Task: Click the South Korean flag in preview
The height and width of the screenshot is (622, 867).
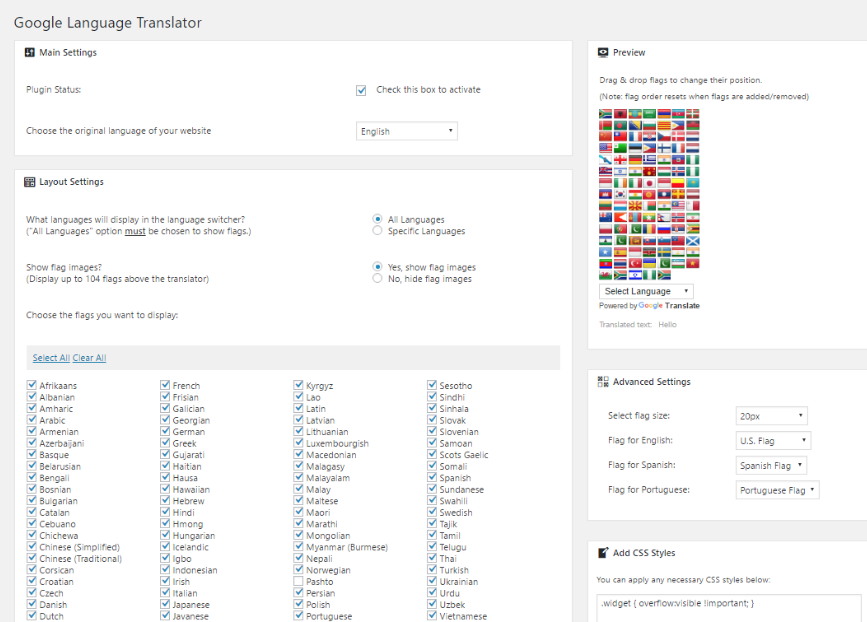Action: click(620, 194)
